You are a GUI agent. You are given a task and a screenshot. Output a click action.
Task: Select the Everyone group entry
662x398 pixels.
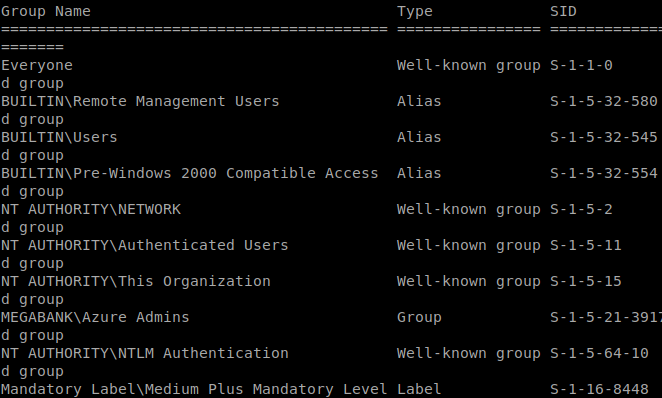coord(37,65)
